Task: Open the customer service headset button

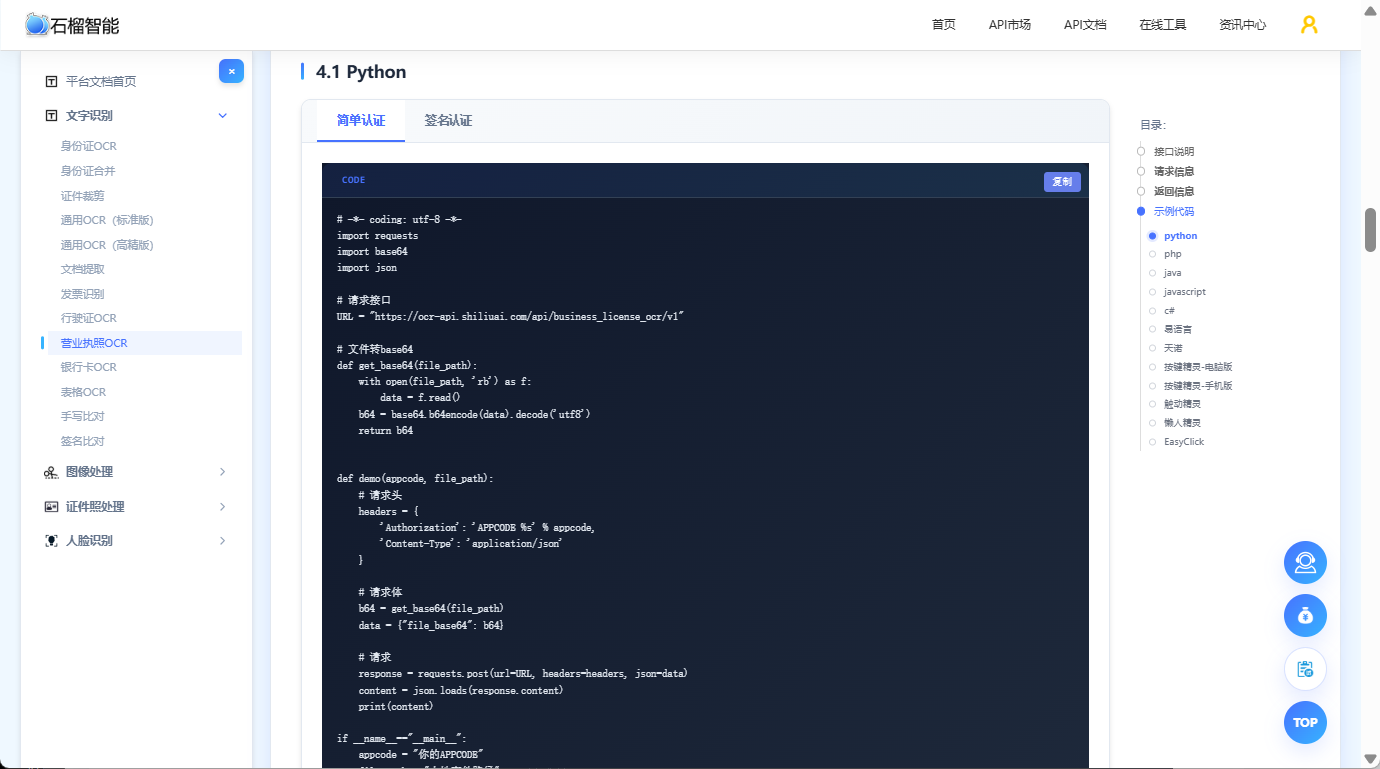Action: 1305,563
